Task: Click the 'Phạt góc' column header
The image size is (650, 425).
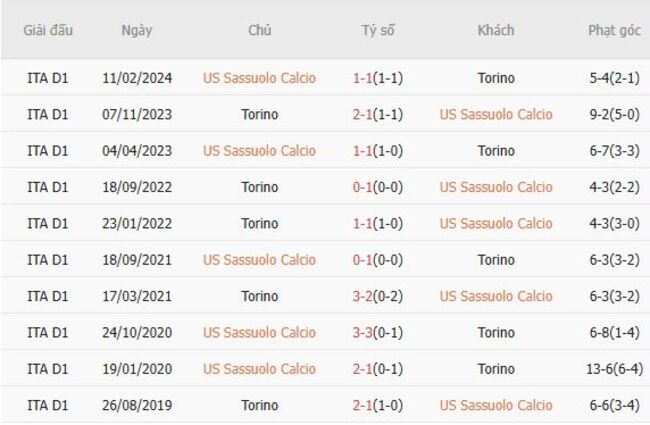Action: pyautogui.click(x=615, y=30)
